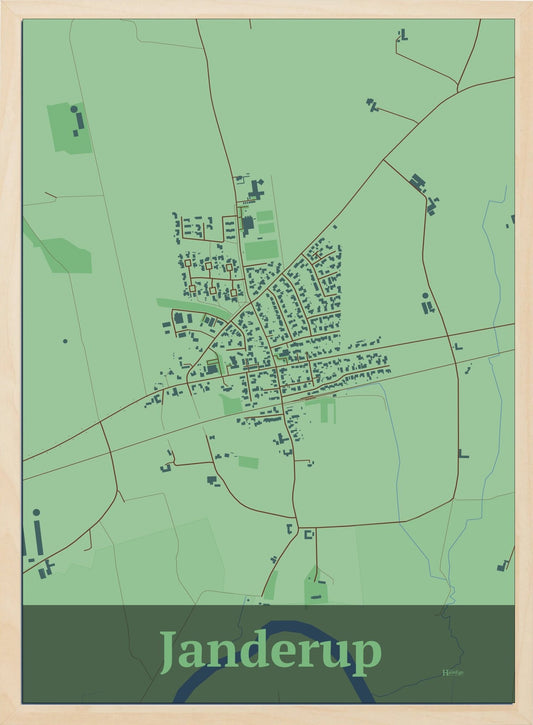Click the farm buildings in the top right corner
The height and width of the screenshot is (725, 533).
(x=403, y=34)
